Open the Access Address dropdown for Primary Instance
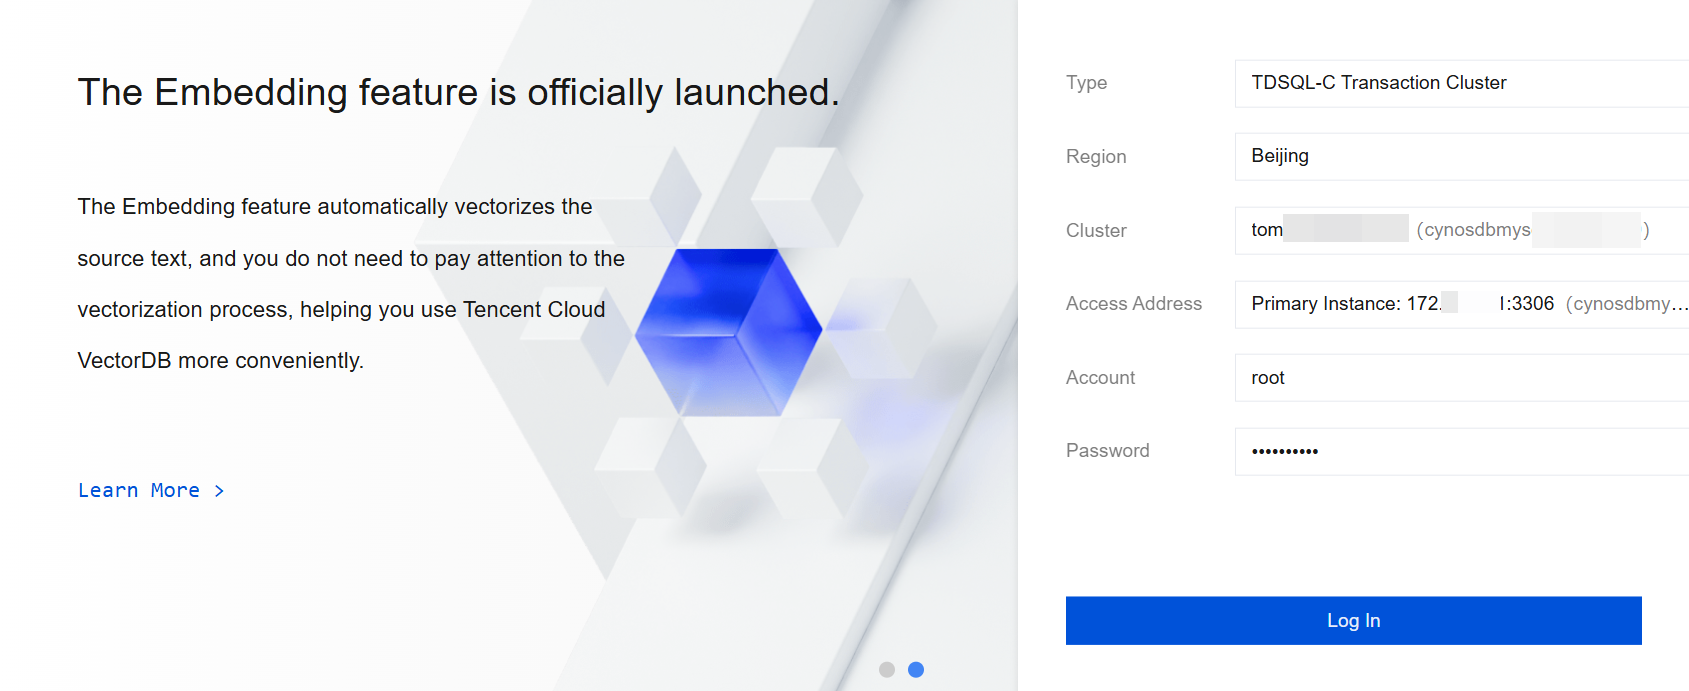Viewport: 1689px width, 691px height. tap(1462, 304)
